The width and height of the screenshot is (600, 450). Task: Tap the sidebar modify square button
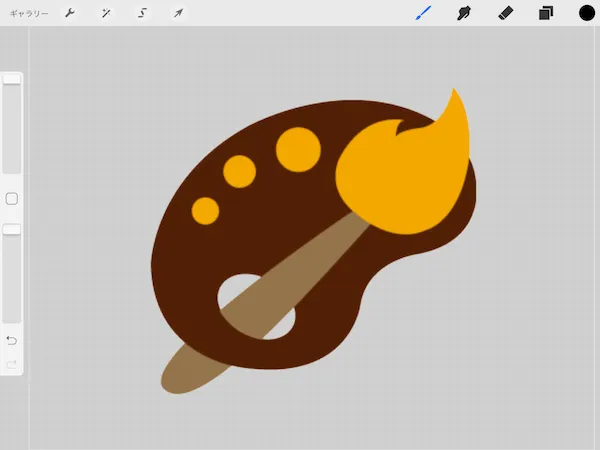[x=12, y=199]
